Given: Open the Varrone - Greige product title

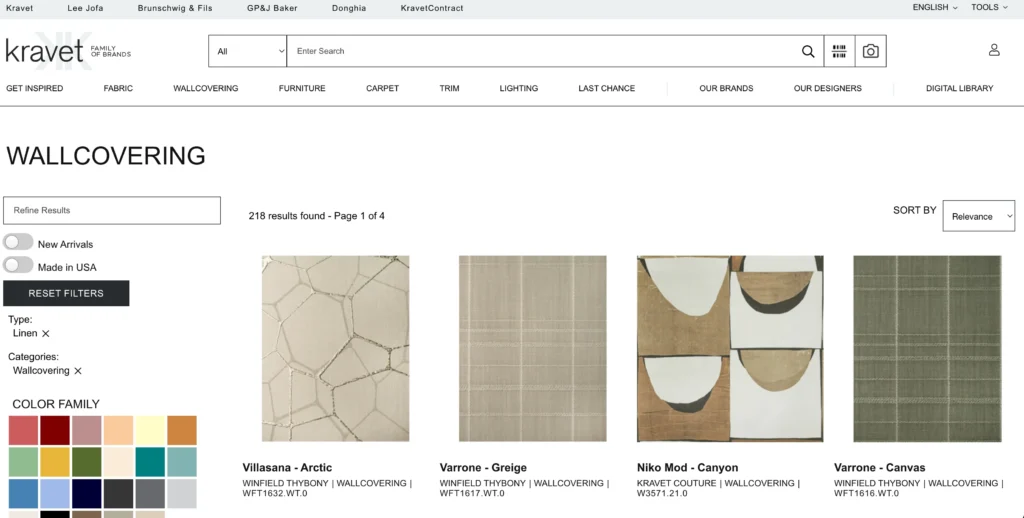Looking at the screenshot, I should point(483,468).
